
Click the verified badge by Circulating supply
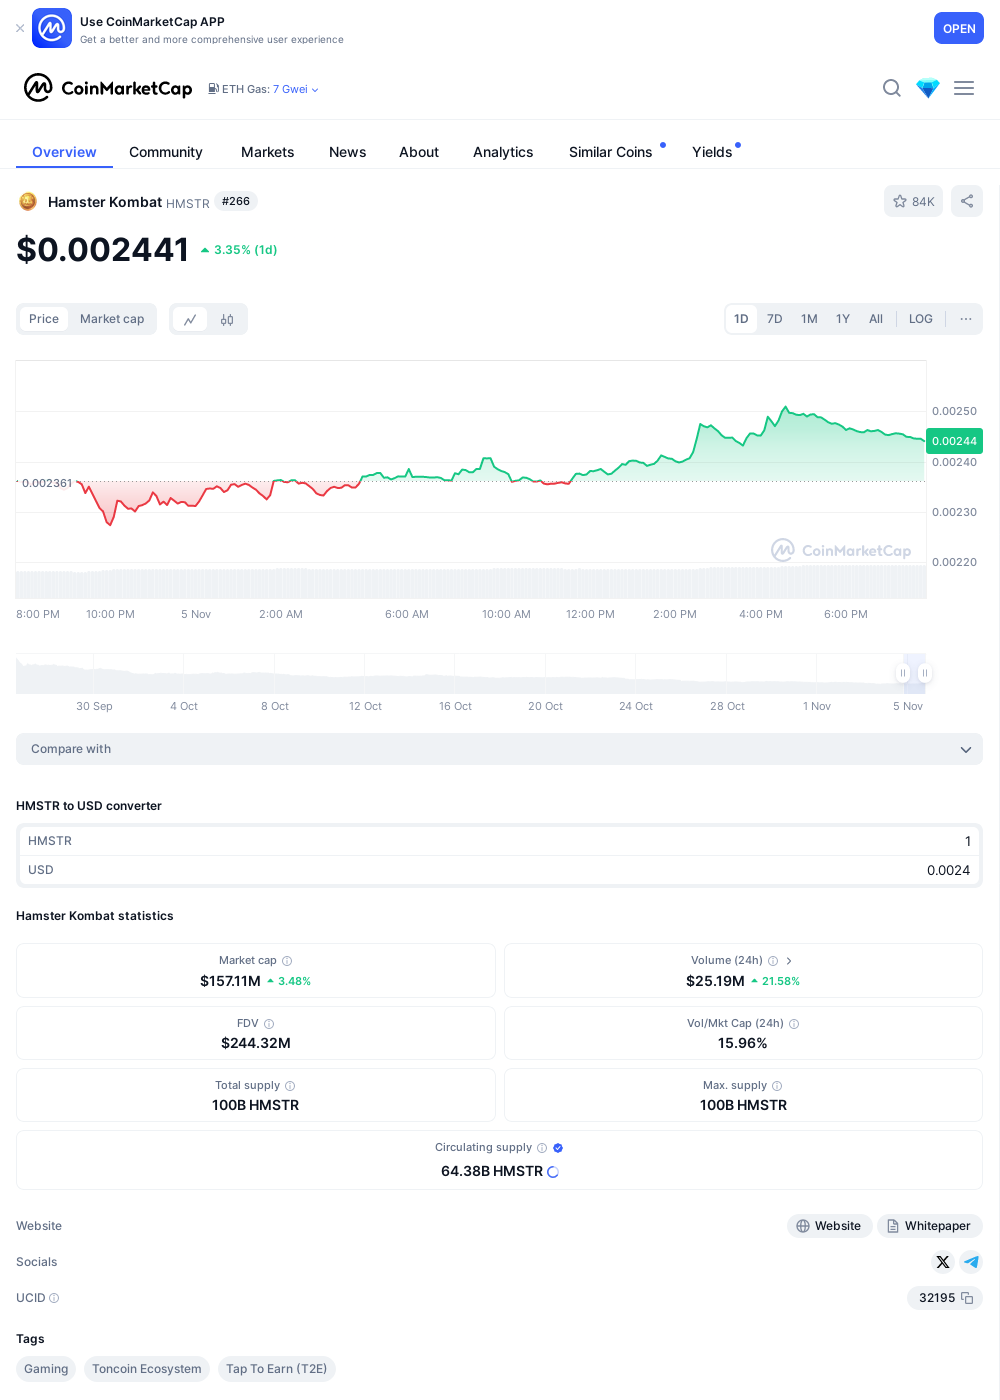coord(558,1148)
